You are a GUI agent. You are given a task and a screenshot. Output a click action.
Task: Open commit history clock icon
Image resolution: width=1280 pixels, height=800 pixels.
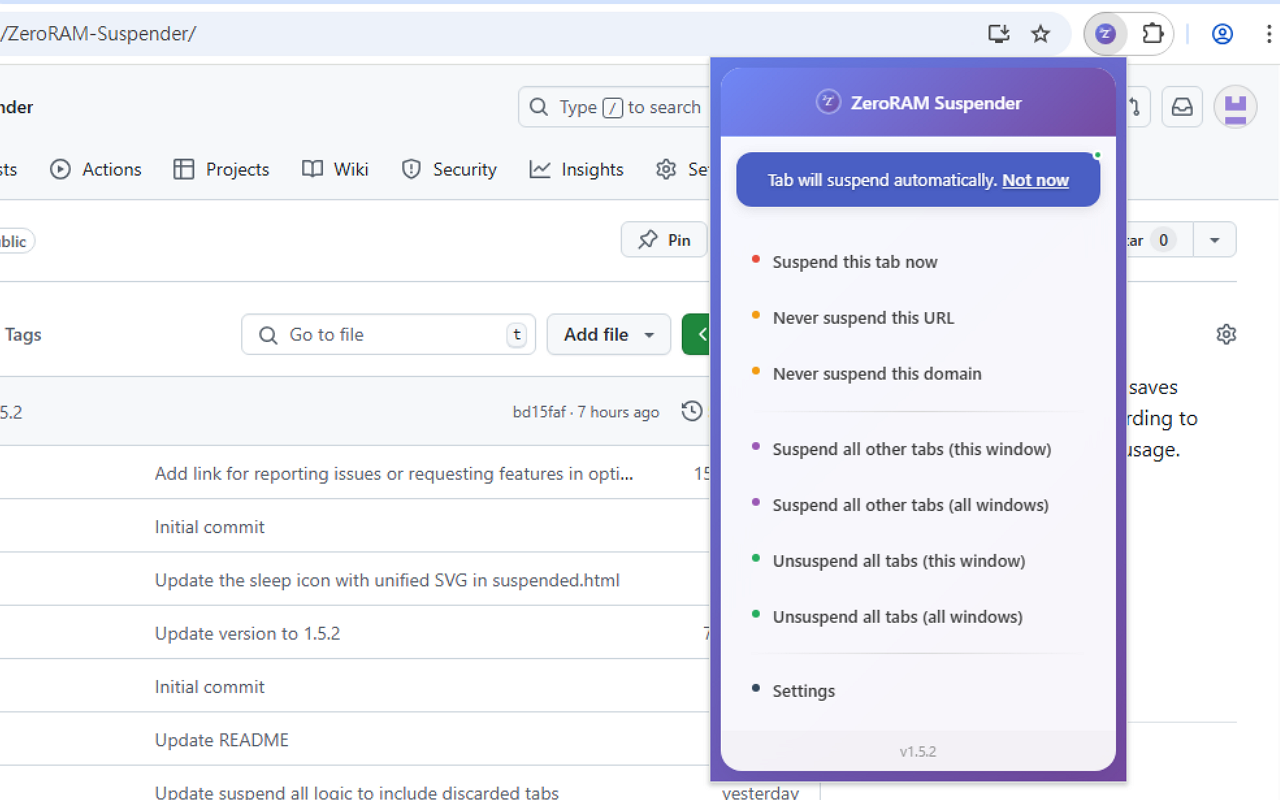tap(692, 411)
